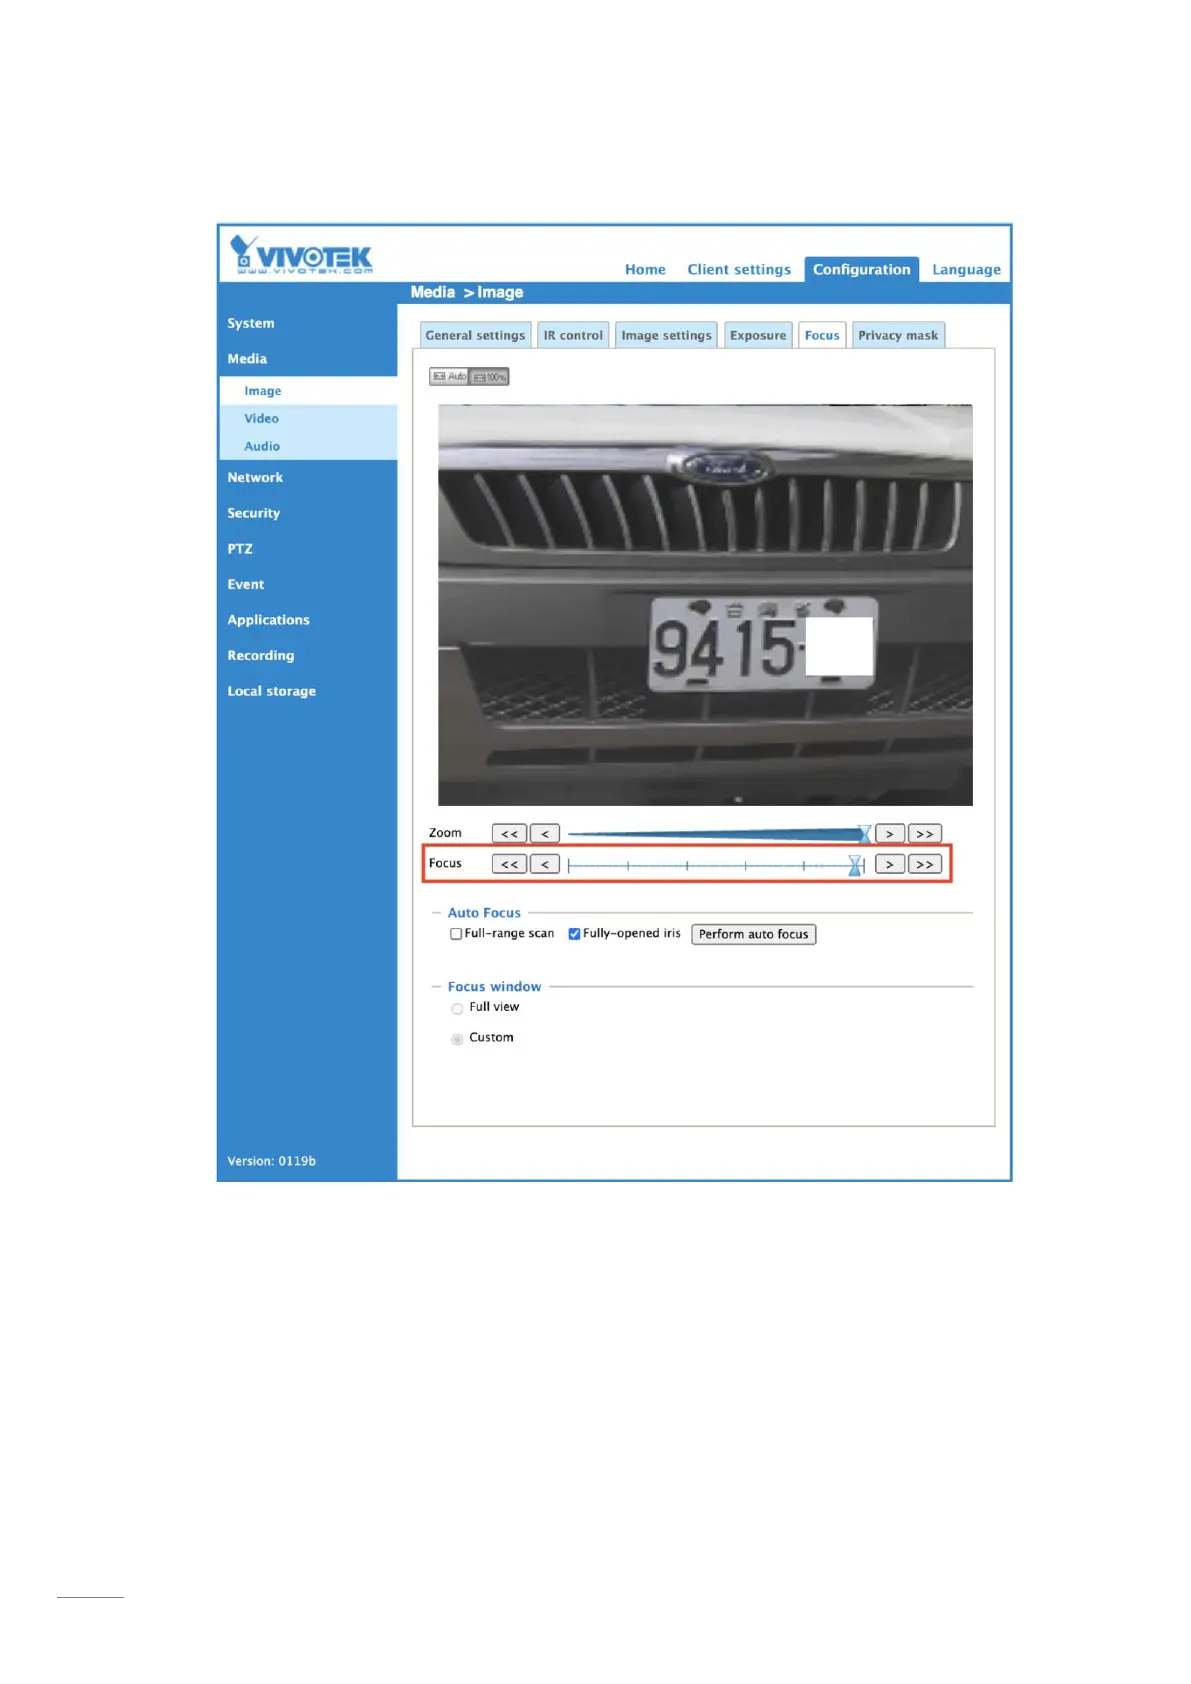The height and width of the screenshot is (1684, 1191).
Task: Open the Home link
Action: tap(645, 269)
